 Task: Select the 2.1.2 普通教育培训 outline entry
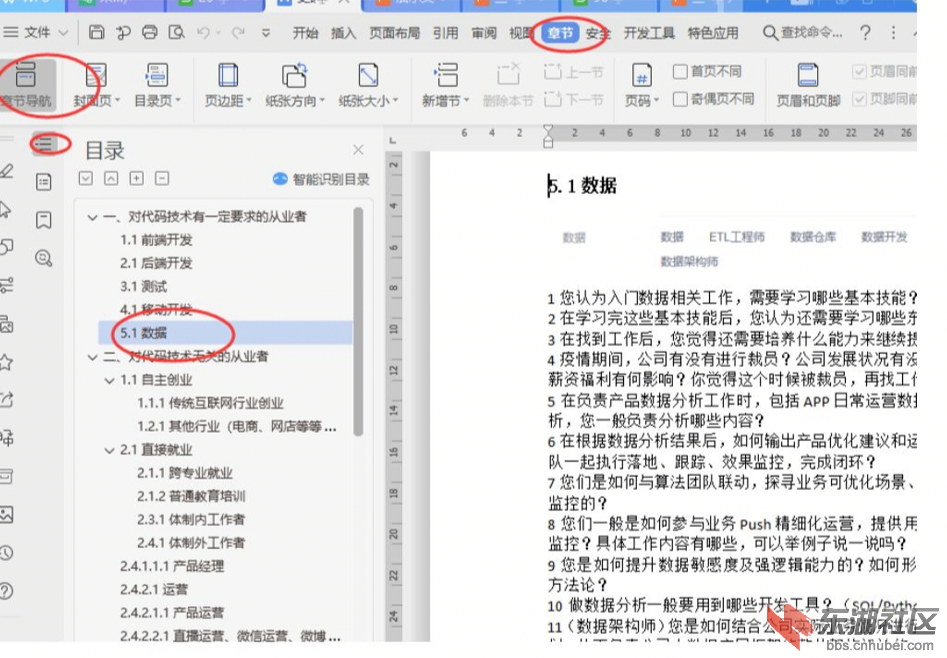[191, 496]
